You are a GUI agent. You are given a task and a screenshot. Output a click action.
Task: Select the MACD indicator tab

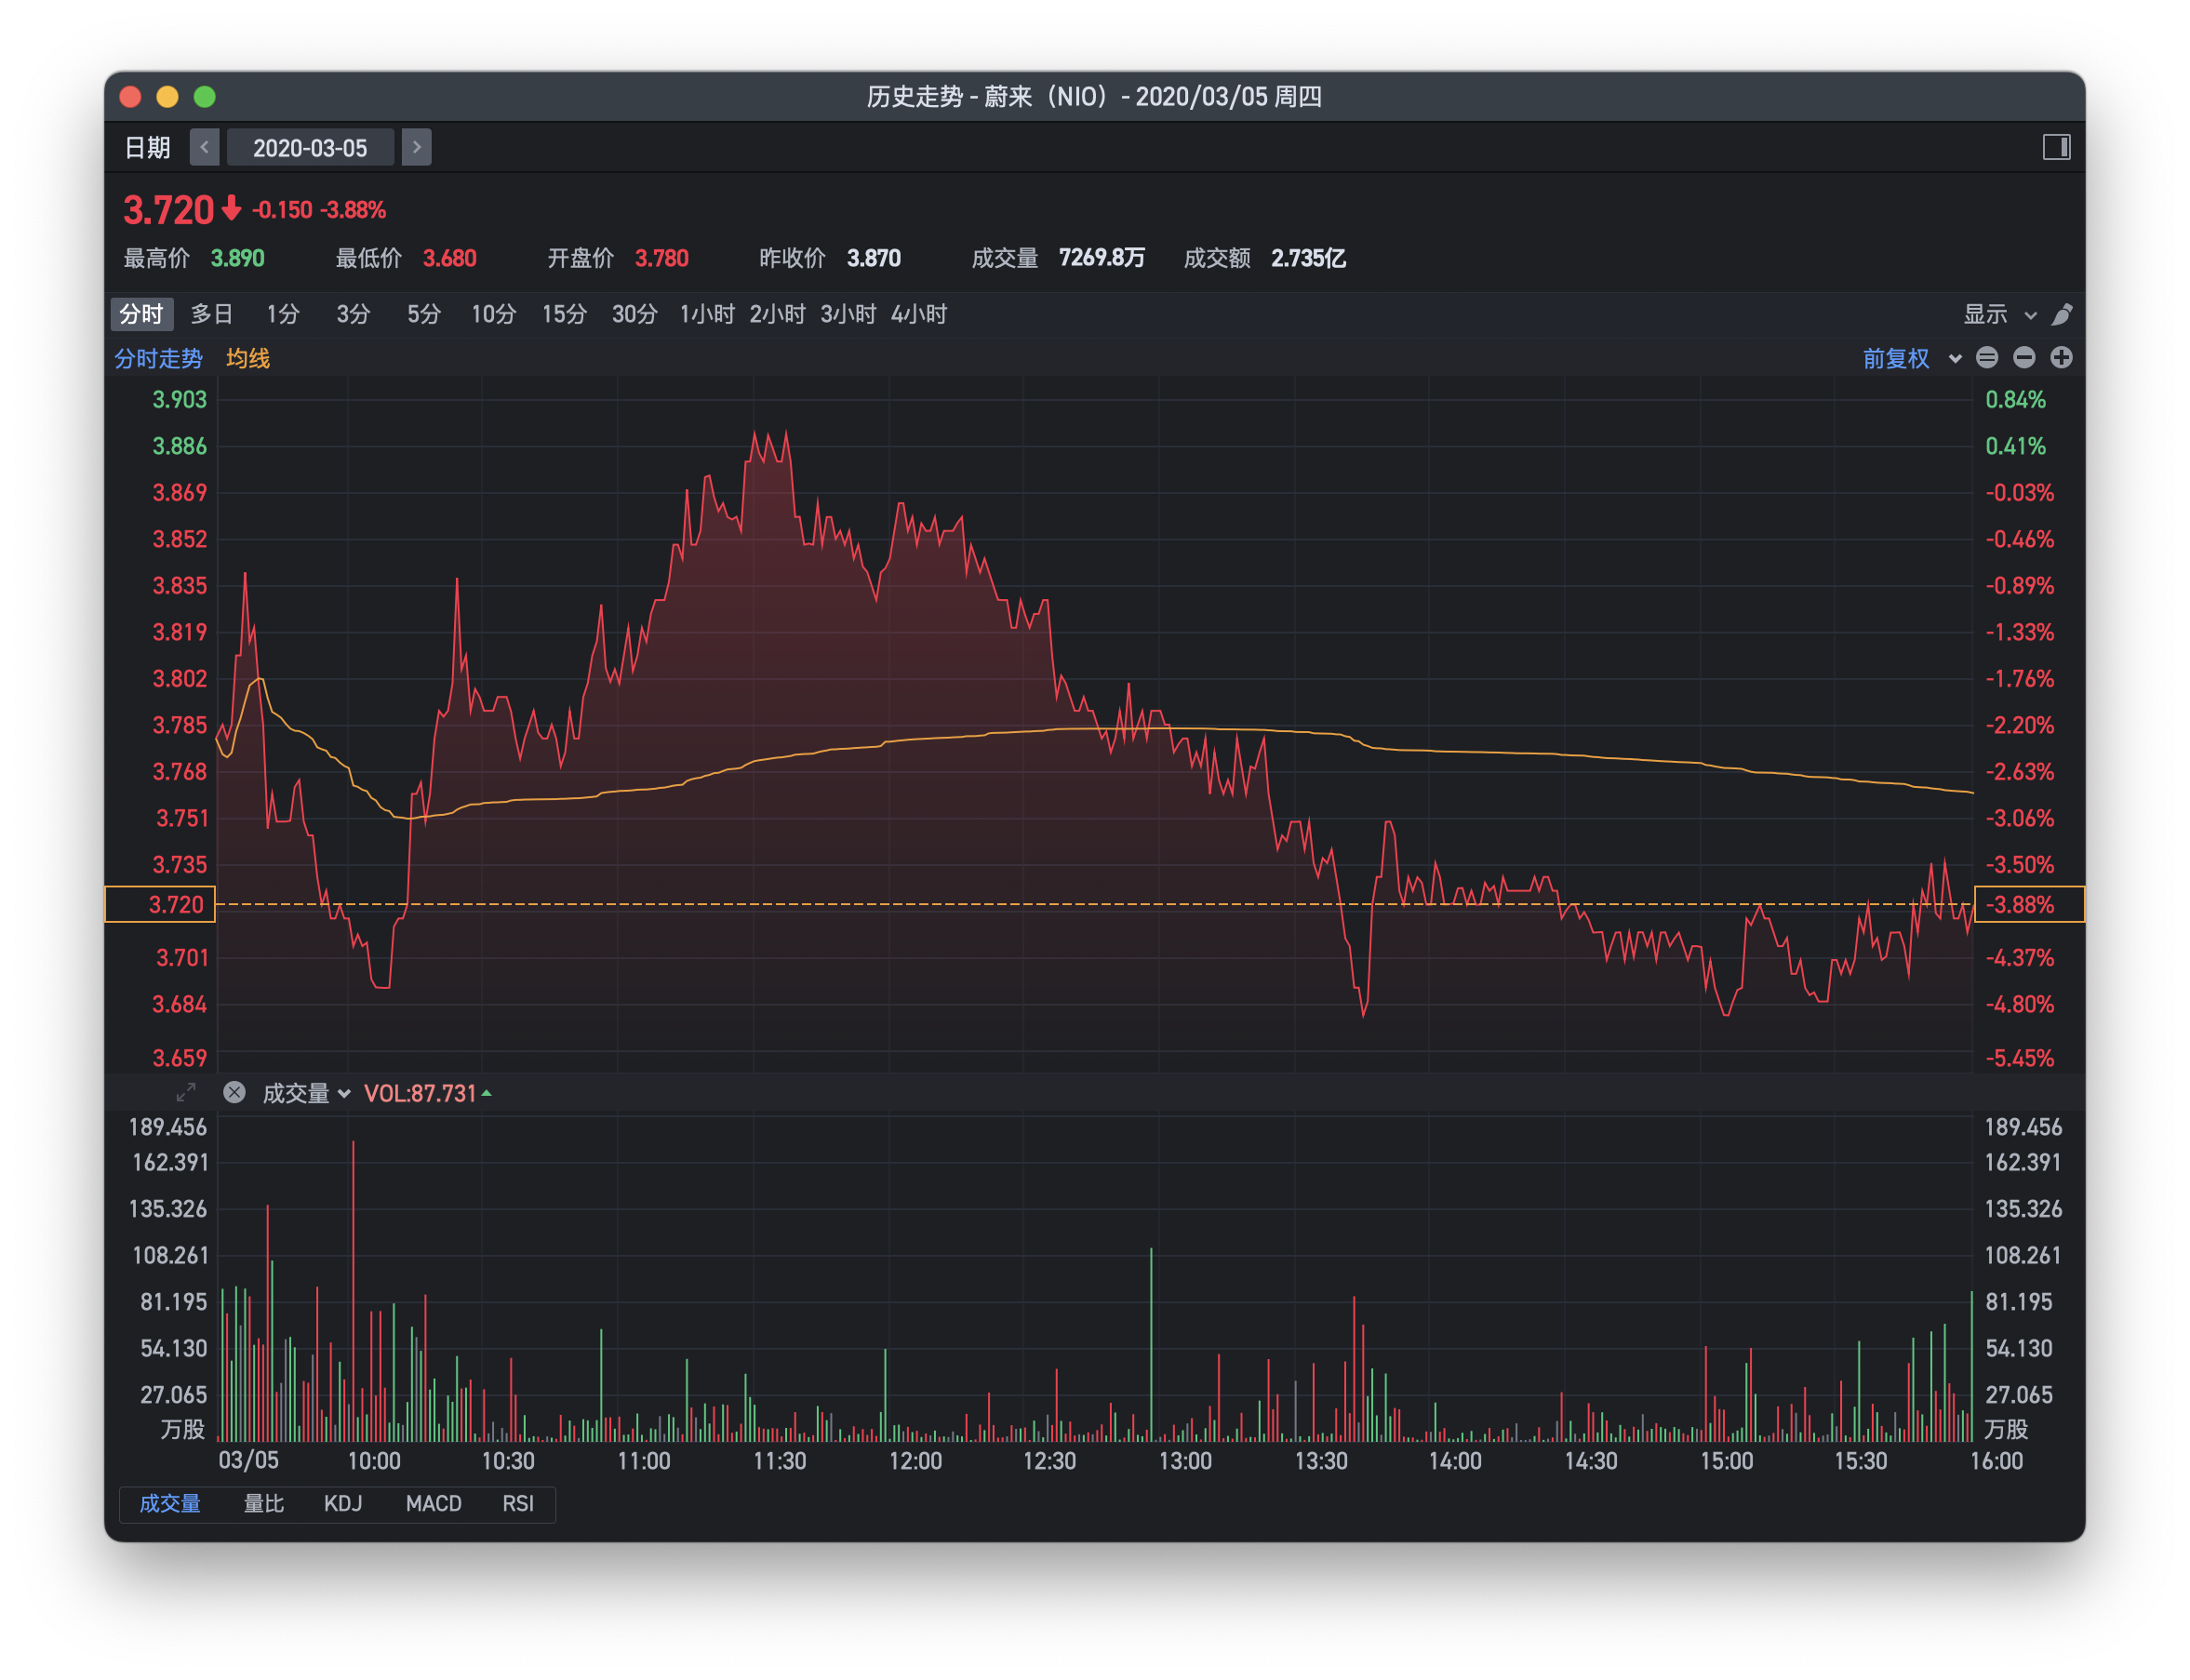[x=433, y=1503]
